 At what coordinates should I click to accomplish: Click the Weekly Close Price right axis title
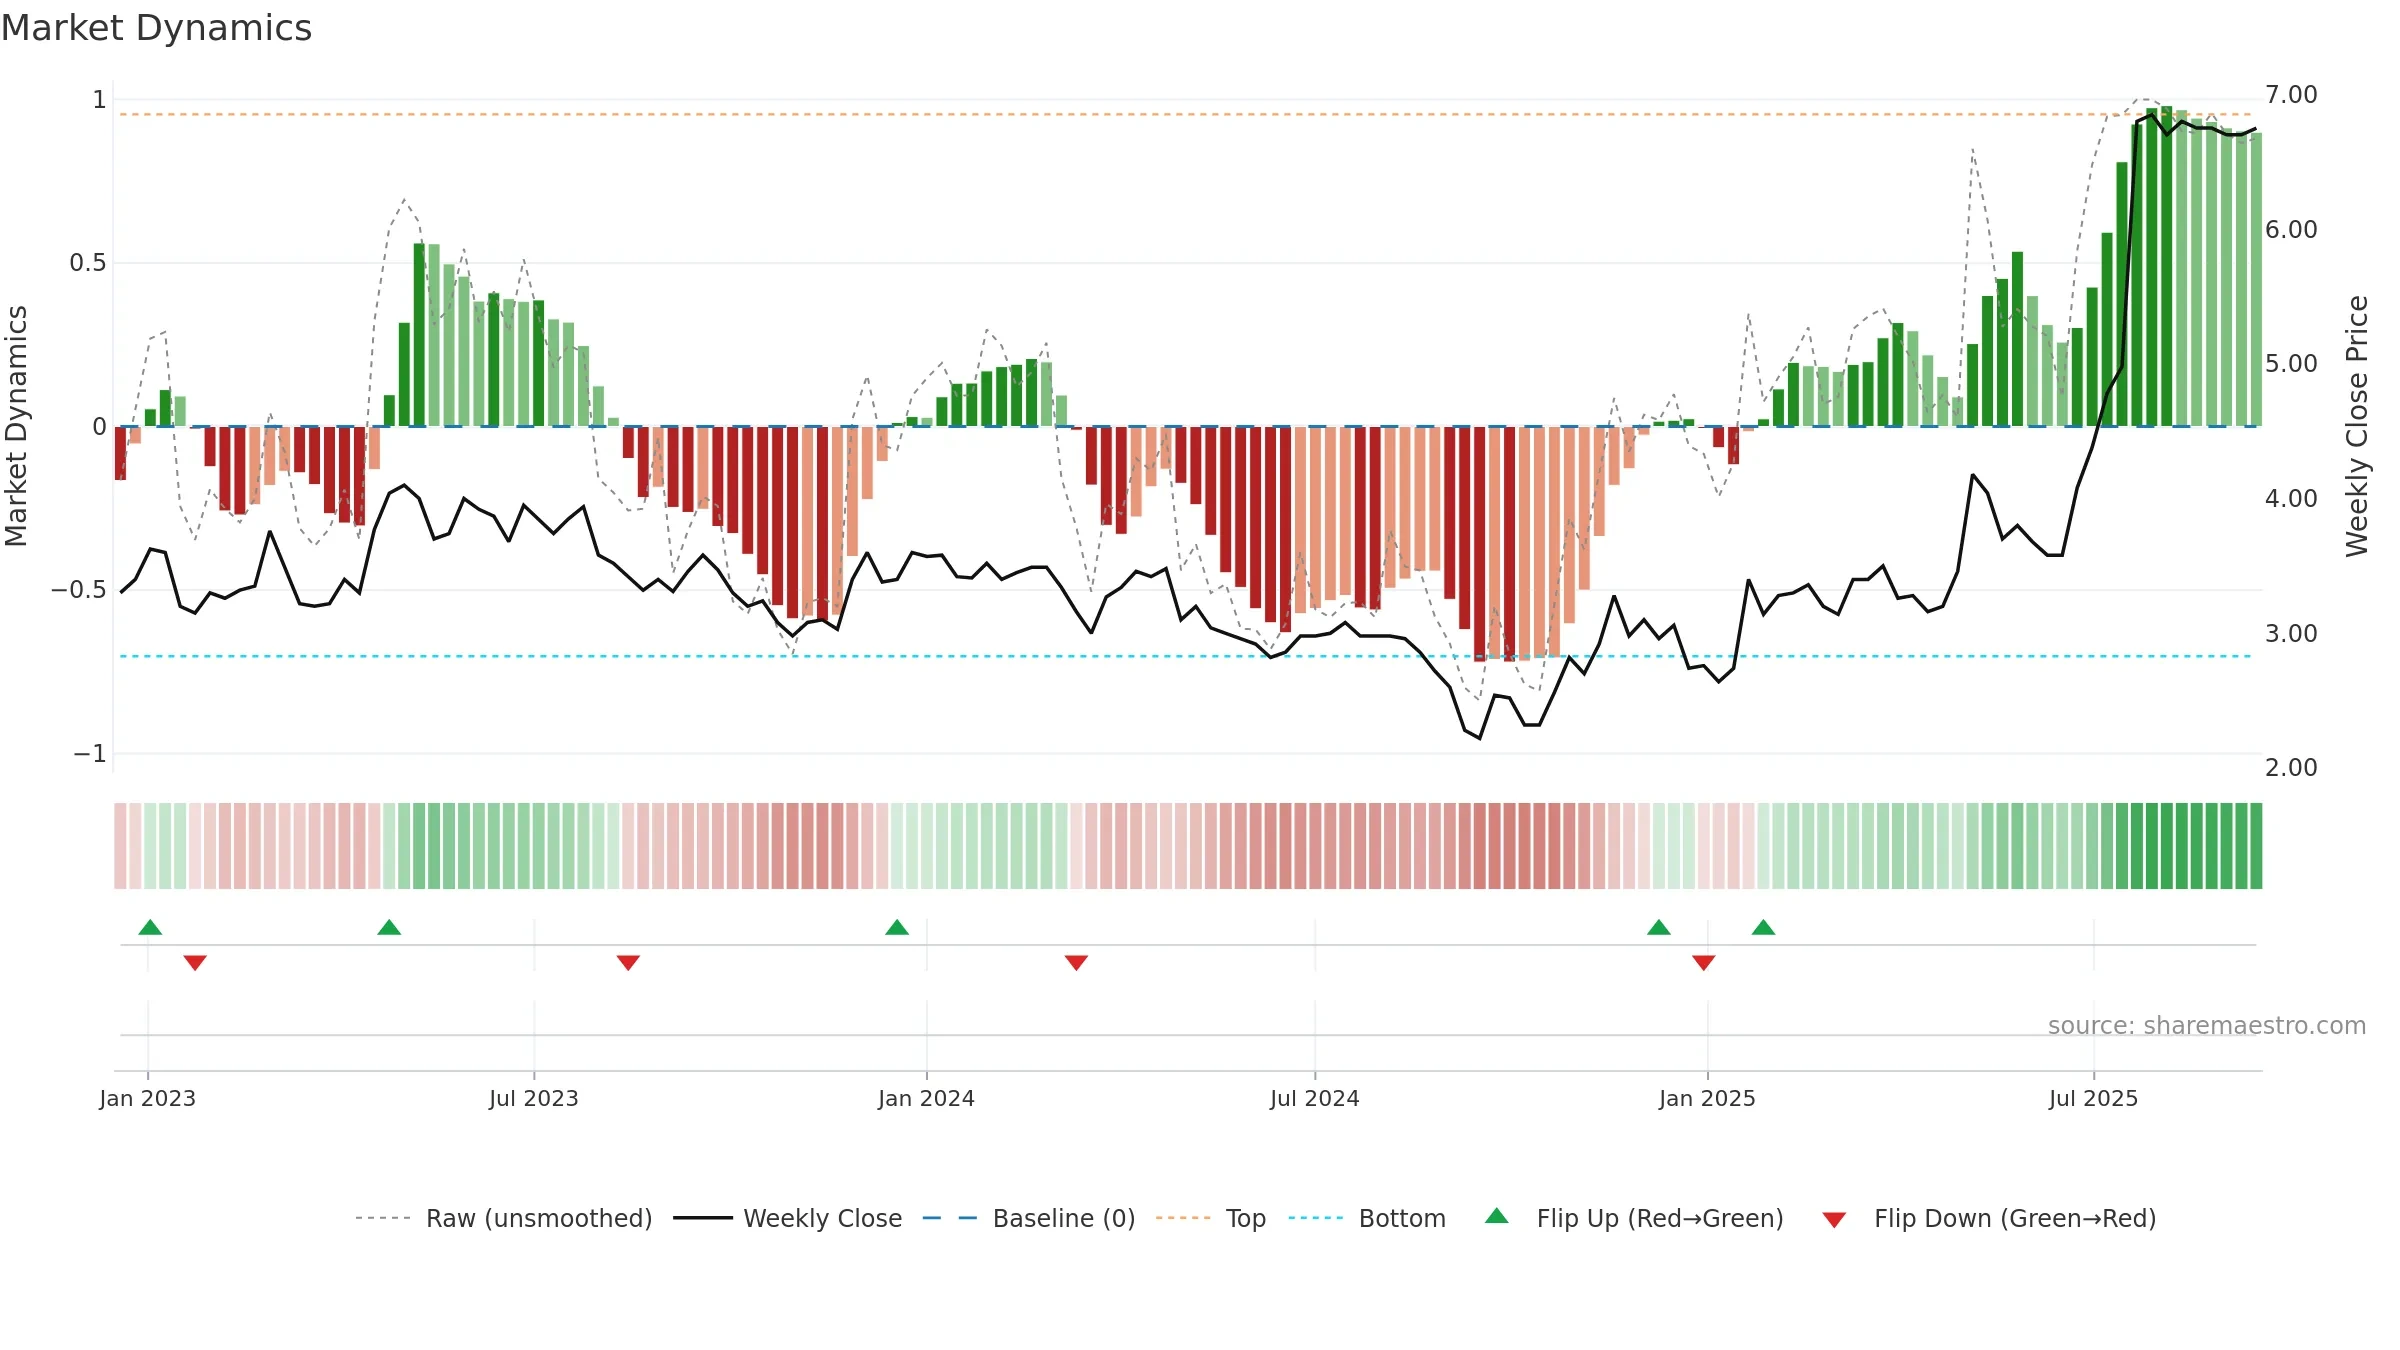point(2357,426)
